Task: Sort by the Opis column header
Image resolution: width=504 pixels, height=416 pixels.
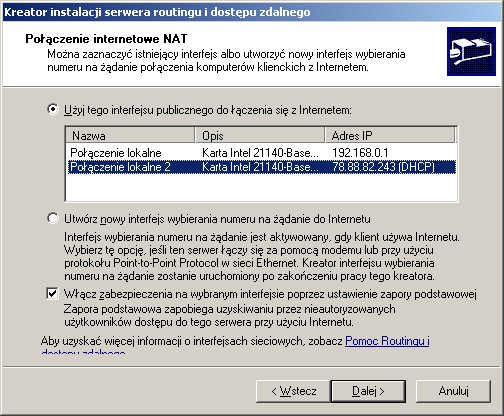Action: [260, 135]
